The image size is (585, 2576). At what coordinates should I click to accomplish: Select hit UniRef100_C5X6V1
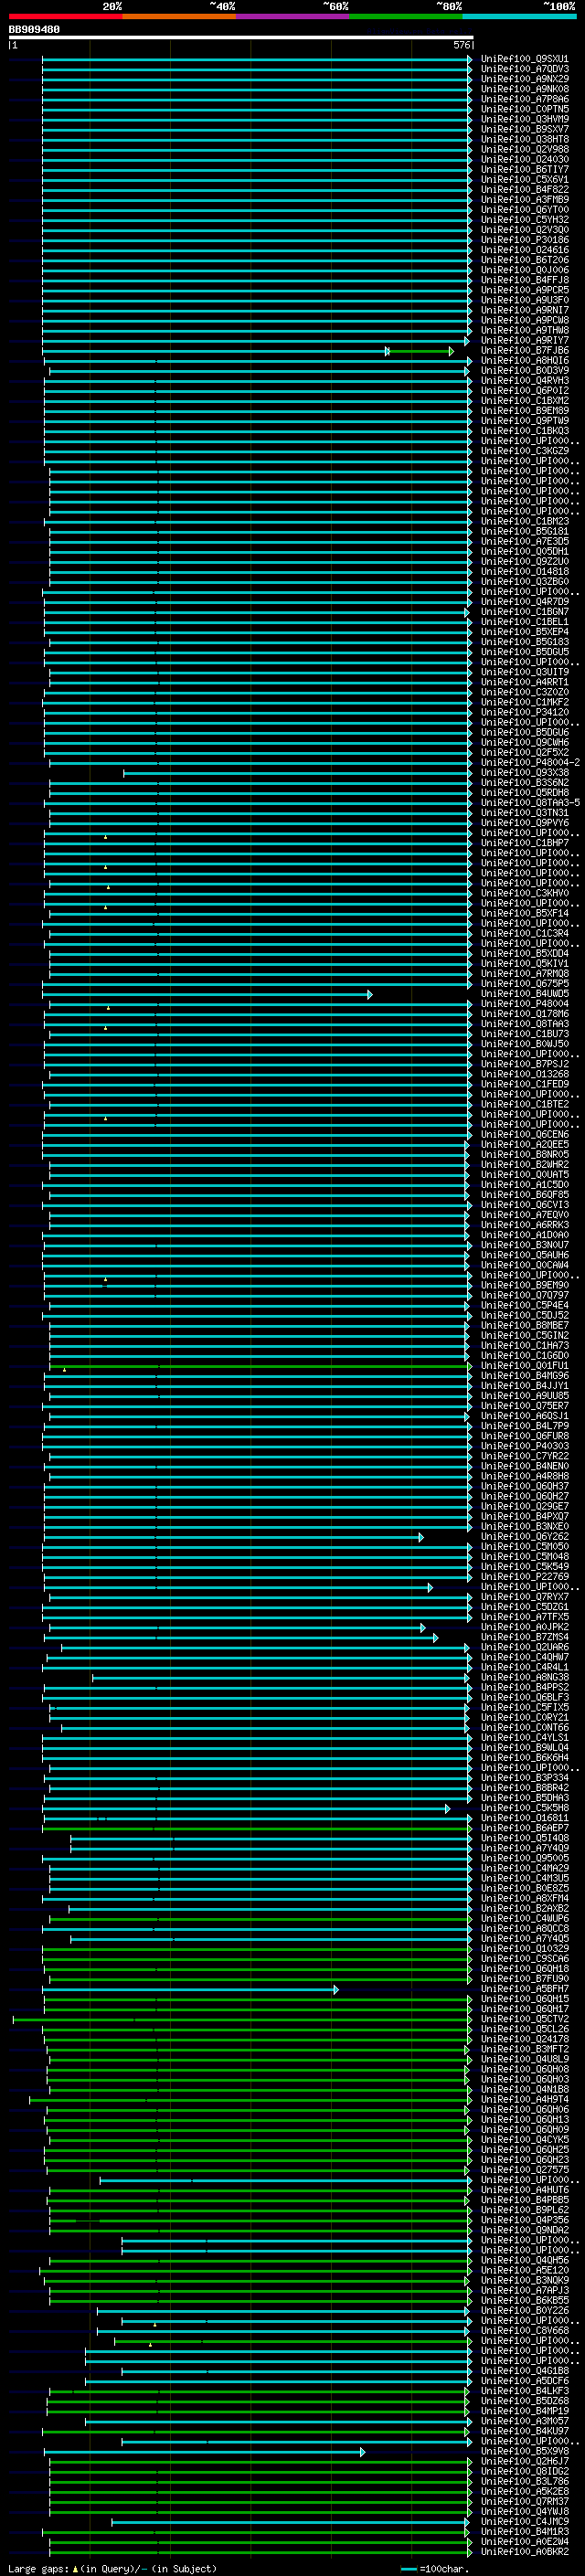[524, 180]
